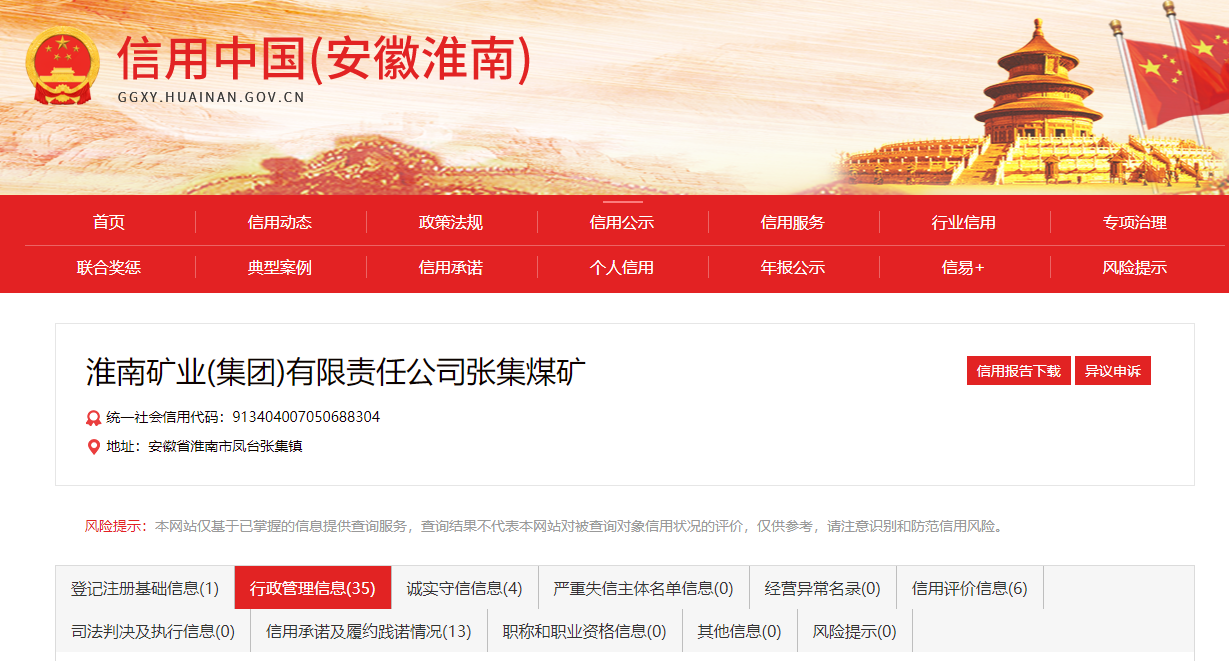Select the 信用评价信息(6) tab

click(x=970, y=588)
